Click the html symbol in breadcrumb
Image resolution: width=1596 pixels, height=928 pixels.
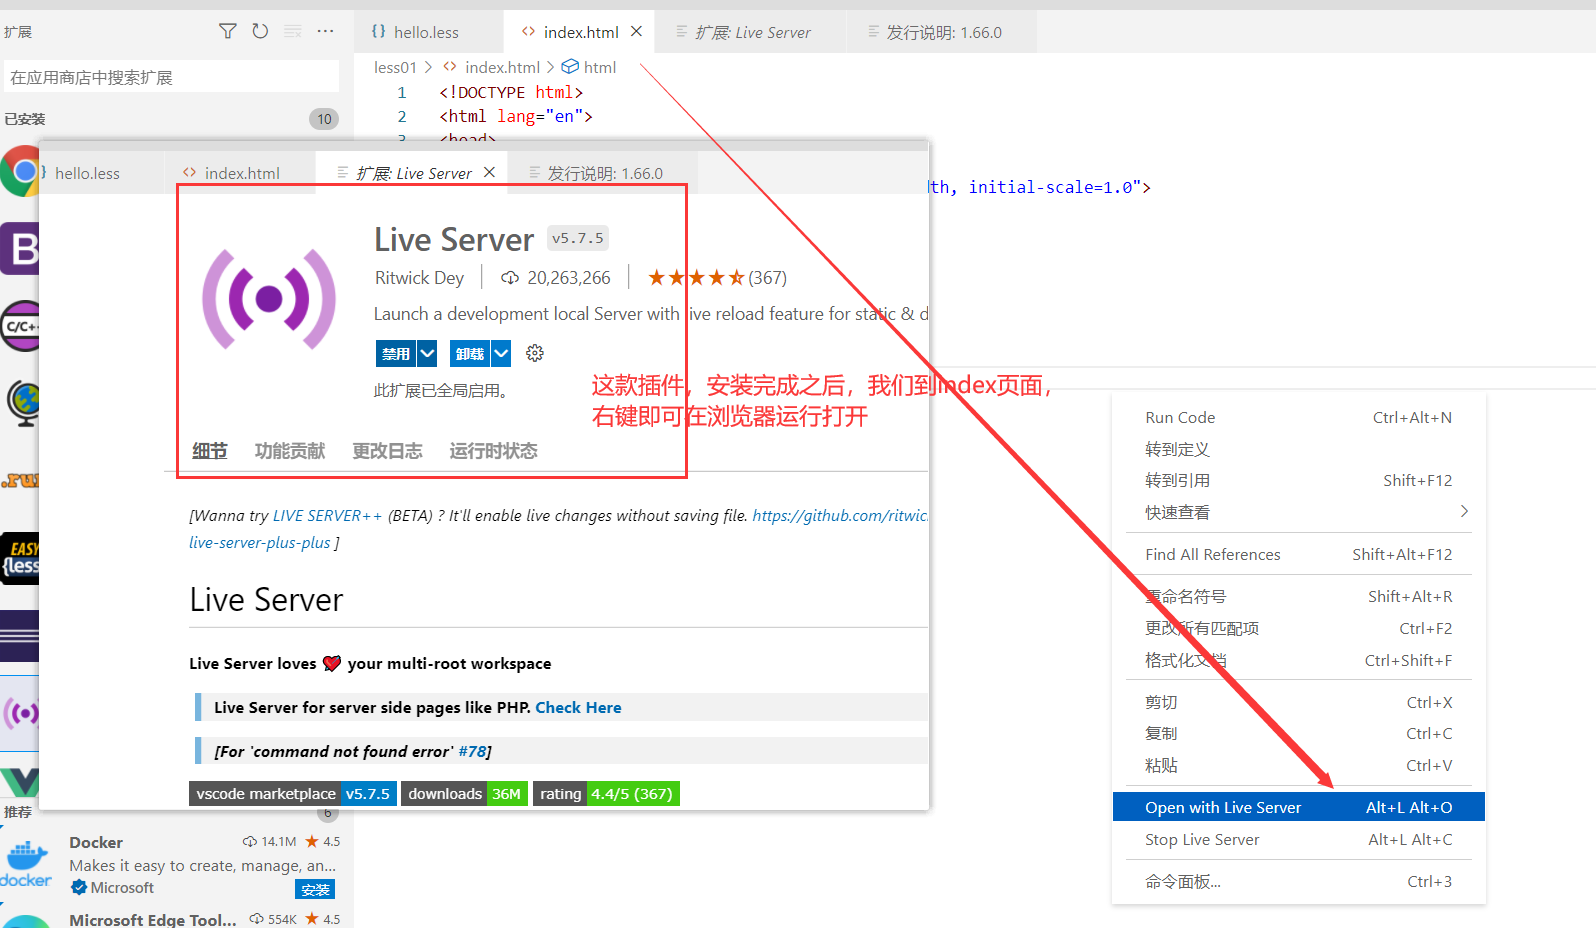[589, 67]
